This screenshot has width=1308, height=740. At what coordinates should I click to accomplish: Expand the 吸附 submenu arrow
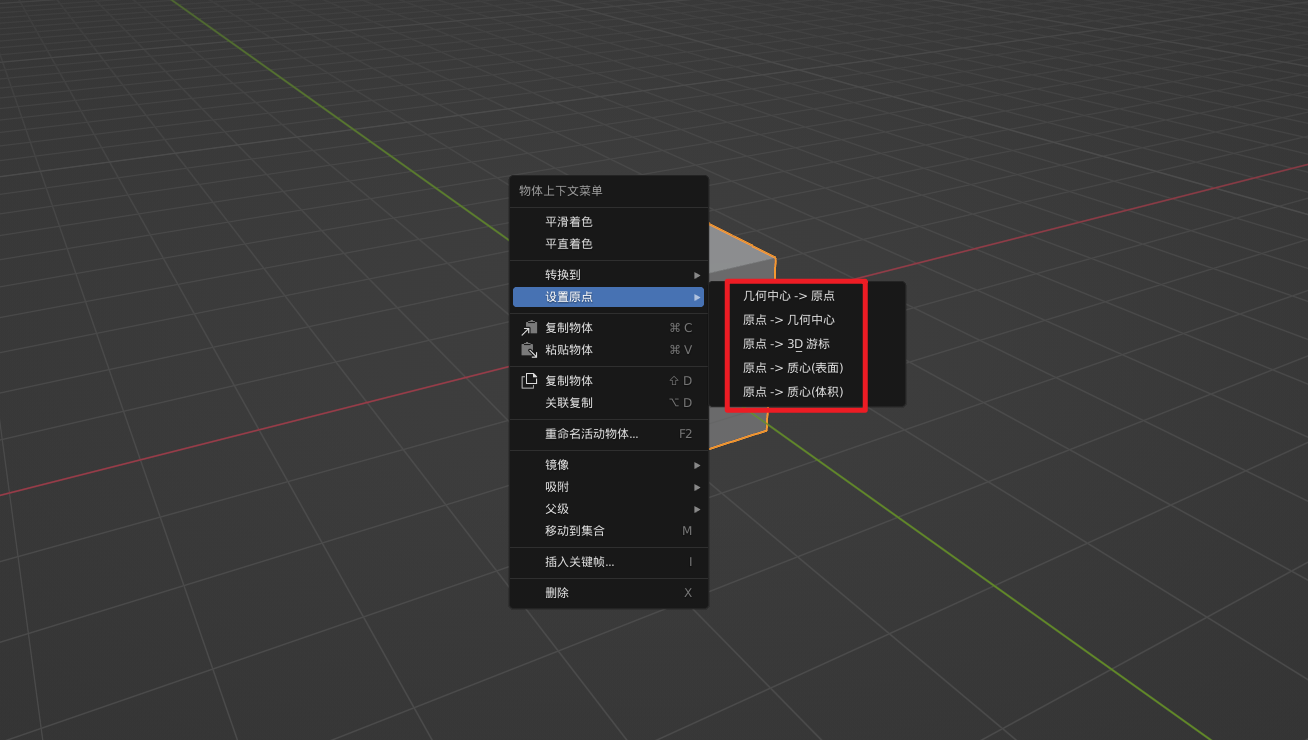[697, 487]
